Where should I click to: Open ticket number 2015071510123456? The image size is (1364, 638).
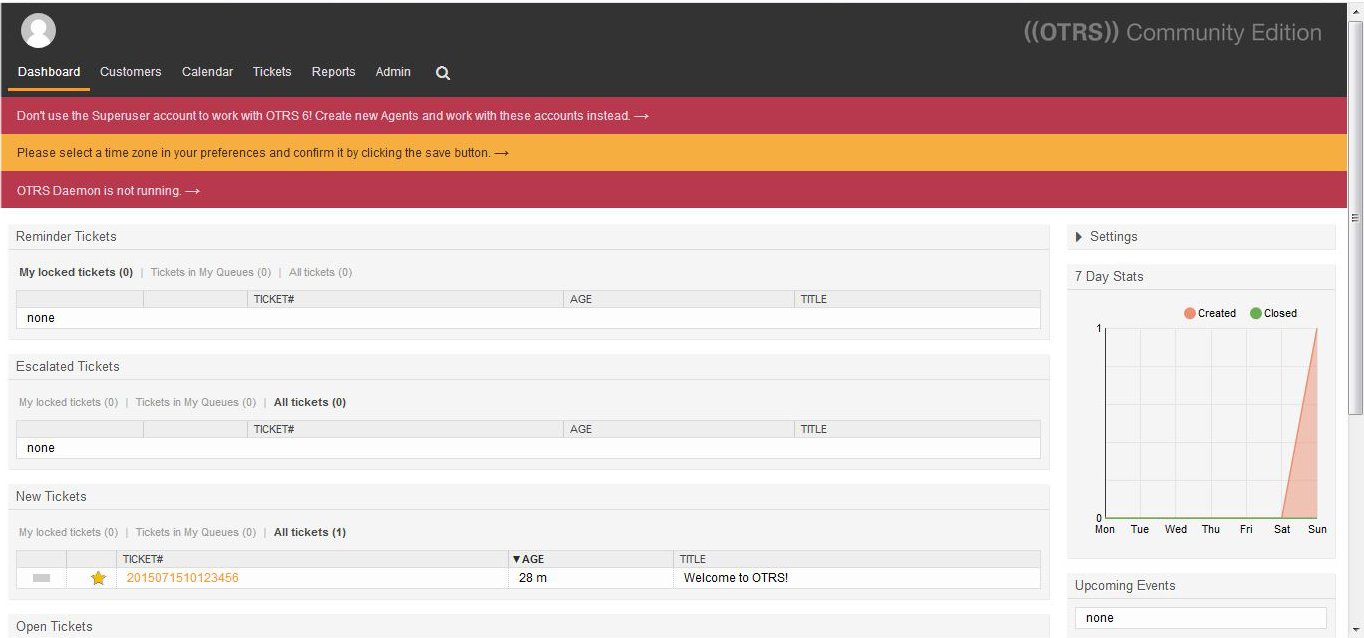tap(182, 578)
